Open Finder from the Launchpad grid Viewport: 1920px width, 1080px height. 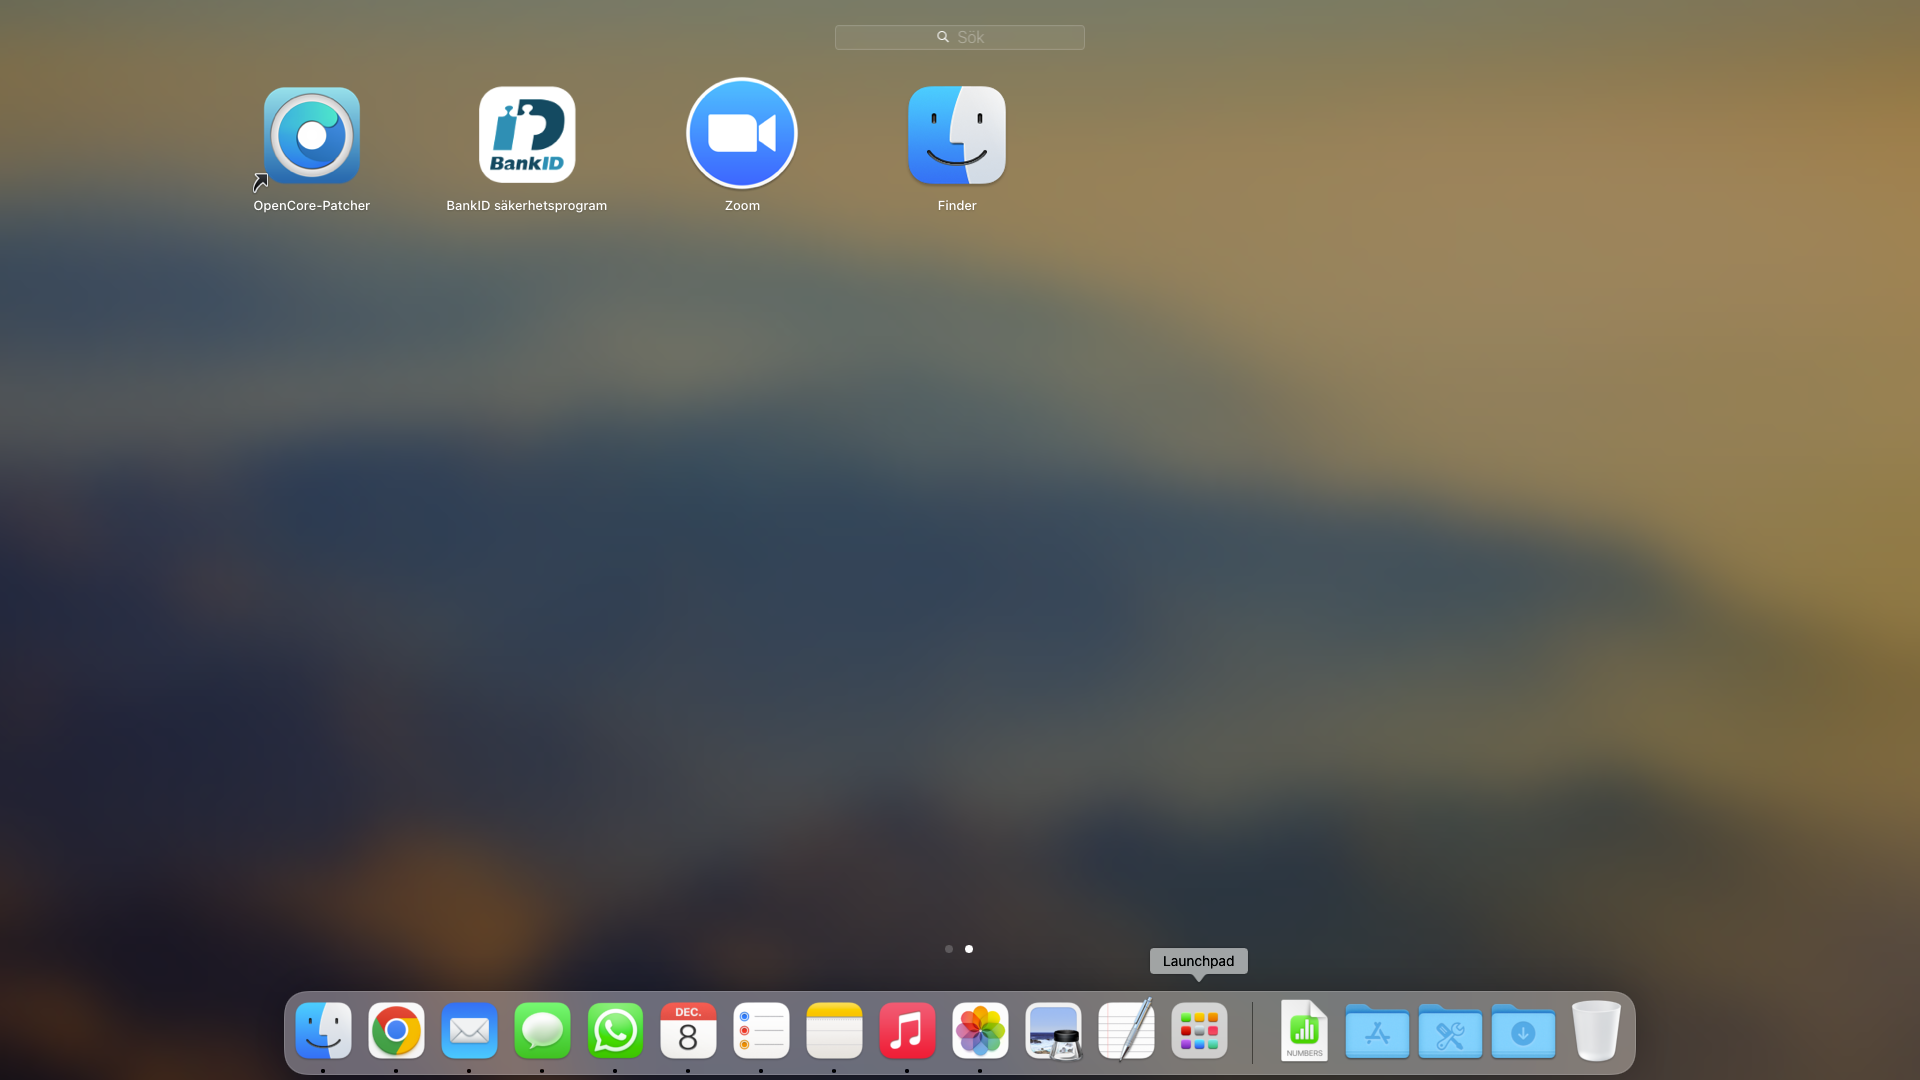957,136
